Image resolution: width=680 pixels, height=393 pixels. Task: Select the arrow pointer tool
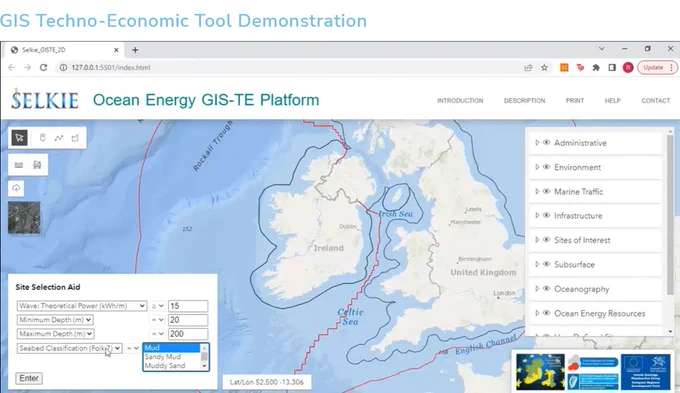click(20, 138)
